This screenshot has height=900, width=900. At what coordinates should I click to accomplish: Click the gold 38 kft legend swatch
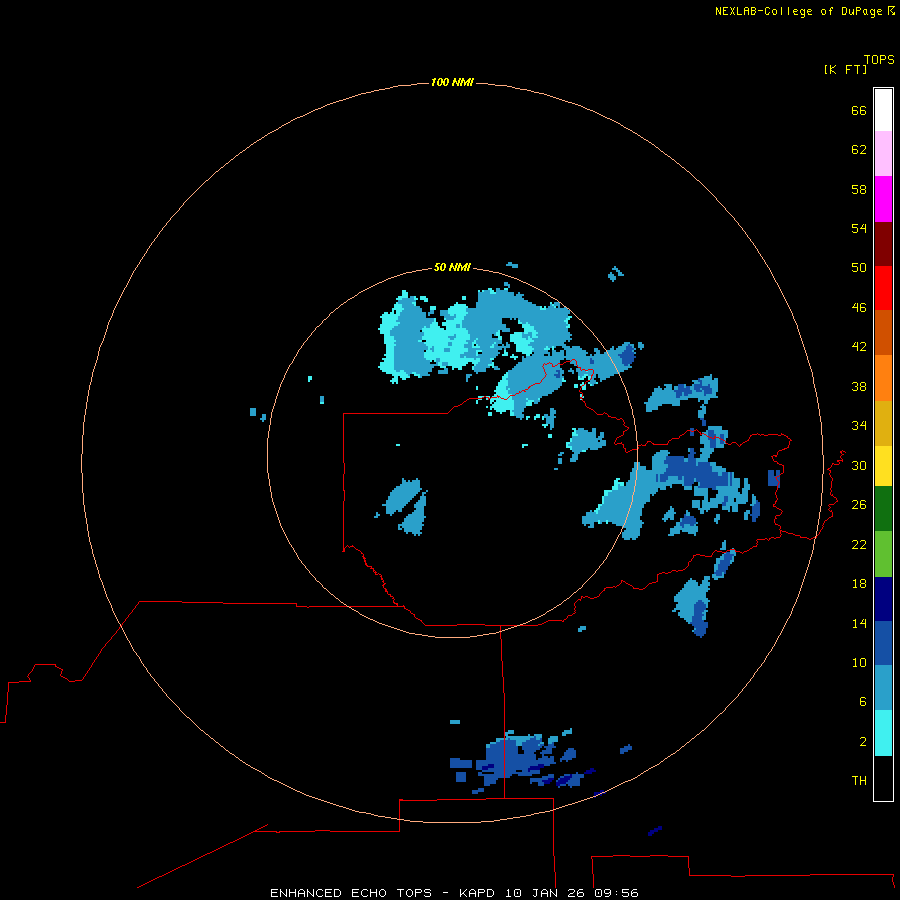883,422
